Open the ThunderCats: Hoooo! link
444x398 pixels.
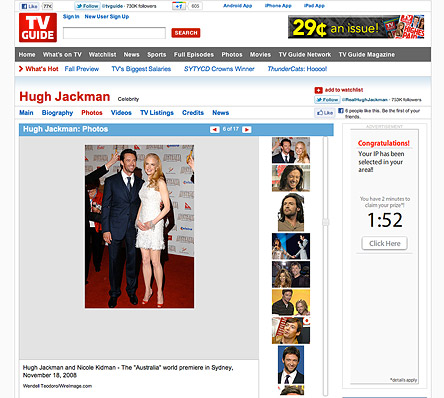click(x=297, y=69)
